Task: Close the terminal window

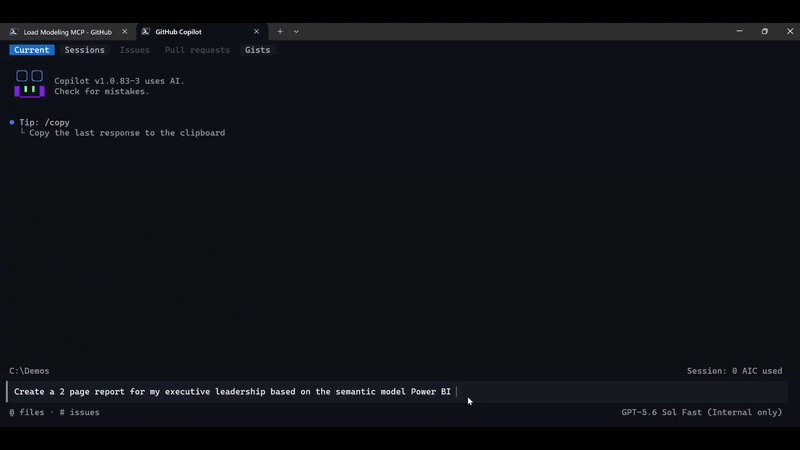Action: coord(790,31)
